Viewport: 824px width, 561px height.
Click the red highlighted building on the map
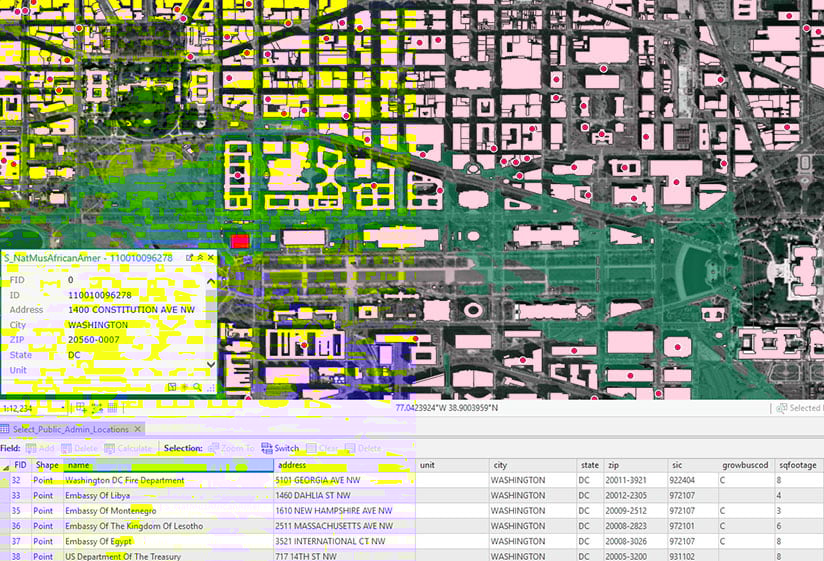point(240,242)
